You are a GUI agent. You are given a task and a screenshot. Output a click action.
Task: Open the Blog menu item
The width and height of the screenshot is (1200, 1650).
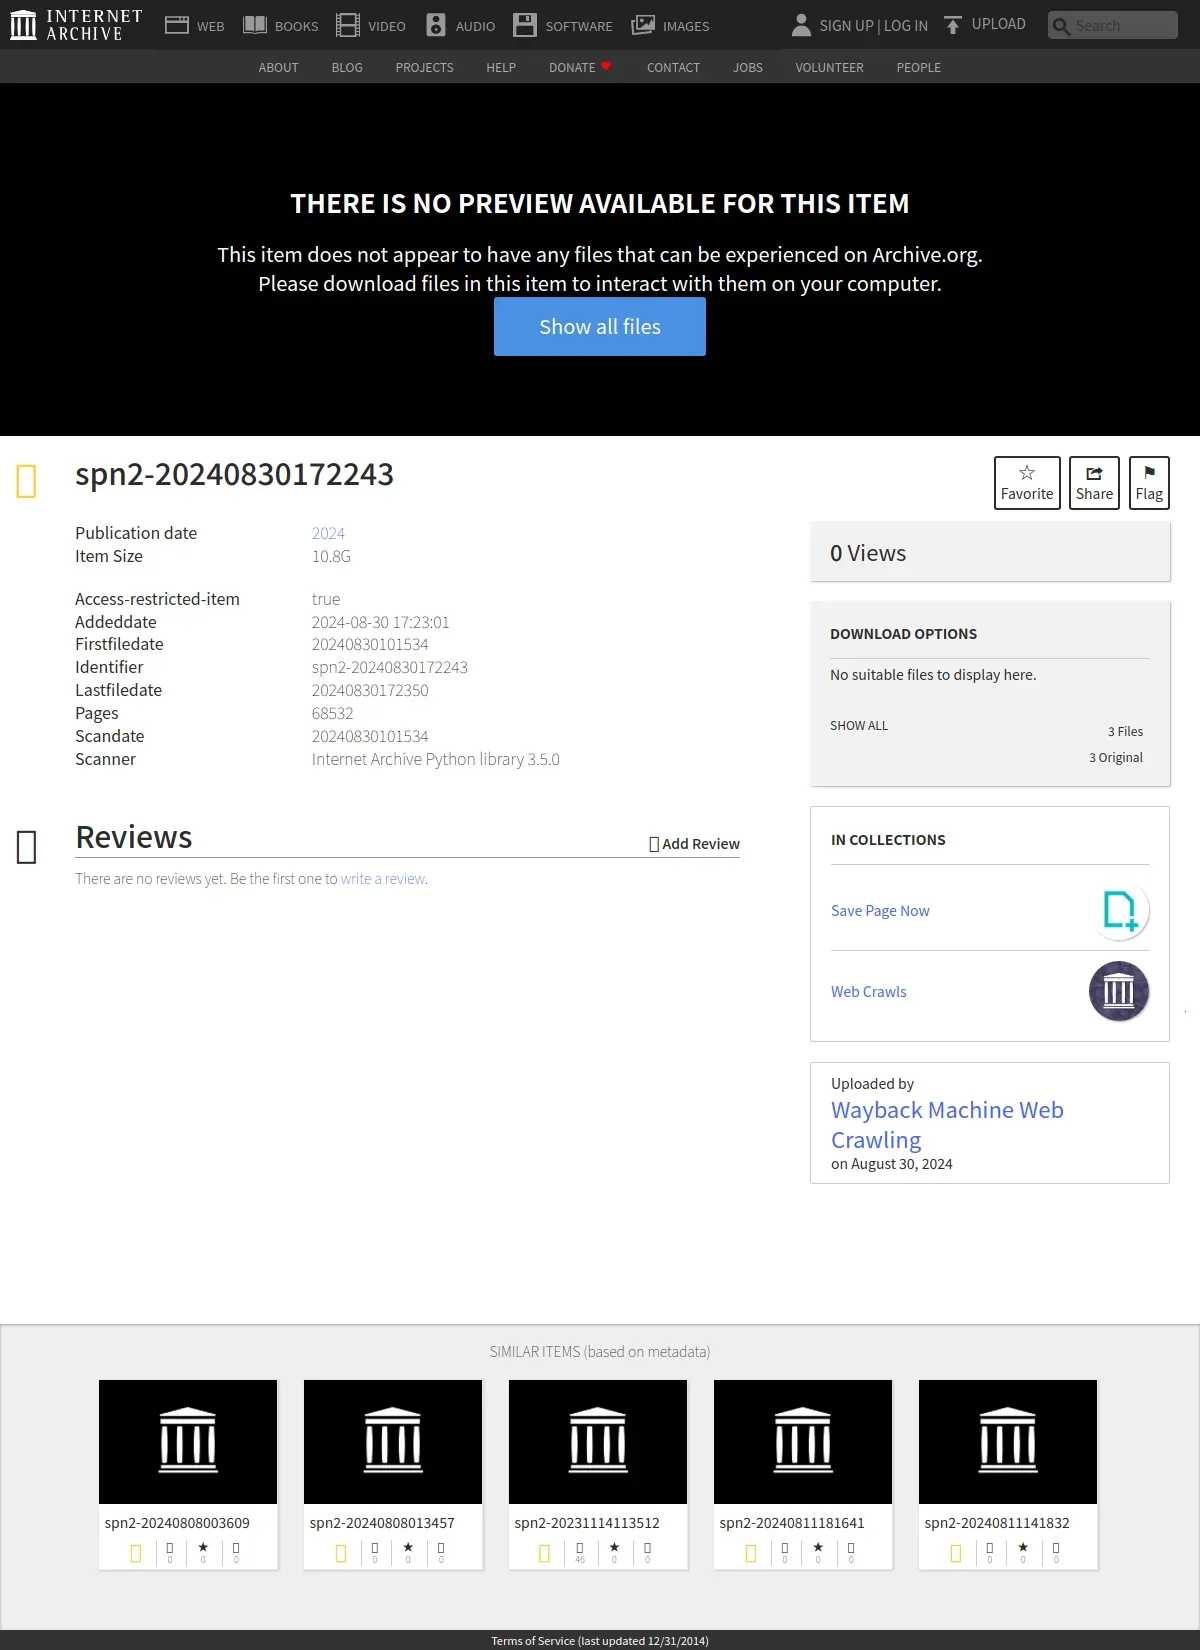[x=347, y=67]
